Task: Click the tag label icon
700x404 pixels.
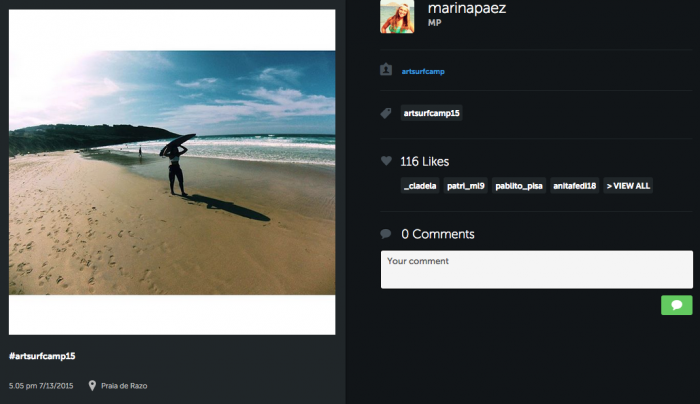Action: 386,113
